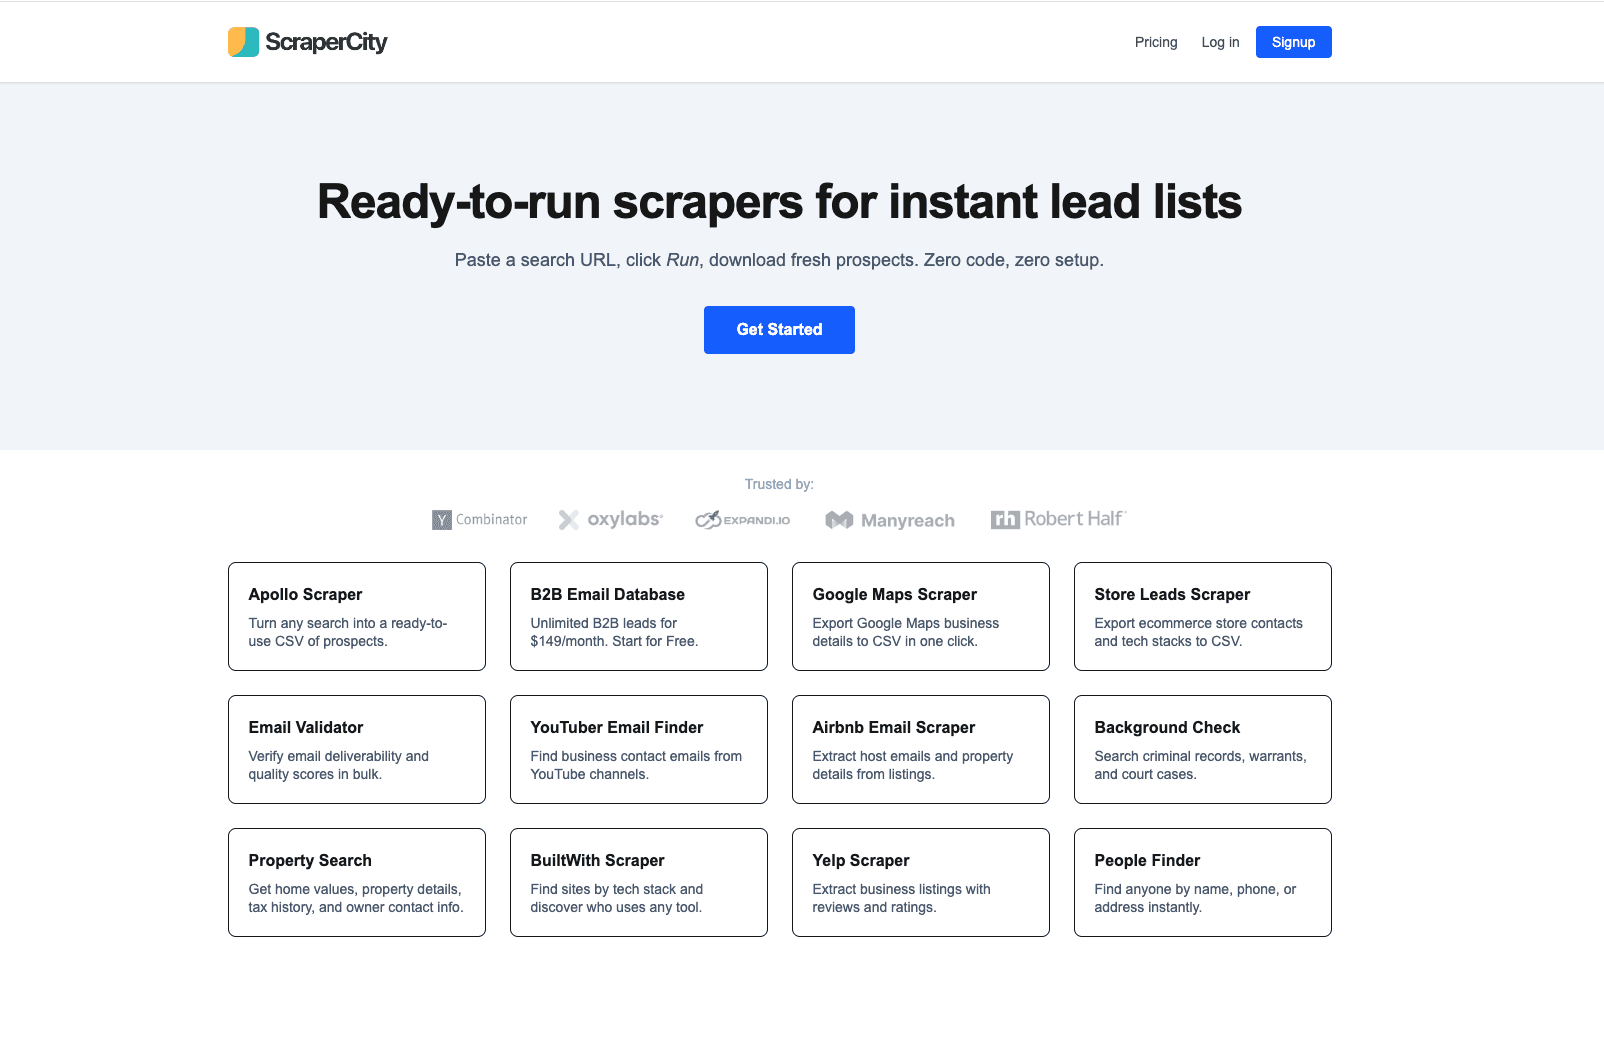Select the Email Validator card
Screen dimensions: 1604x1055
pyautogui.click(x=357, y=749)
